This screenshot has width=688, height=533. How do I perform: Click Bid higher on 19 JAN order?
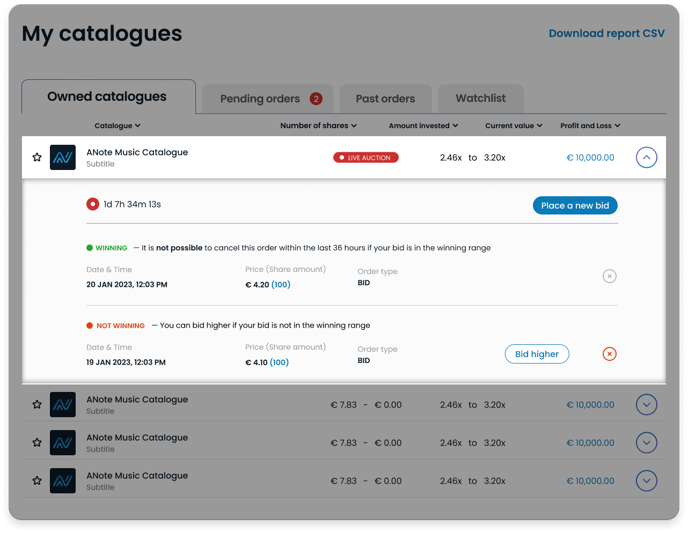coord(537,354)
